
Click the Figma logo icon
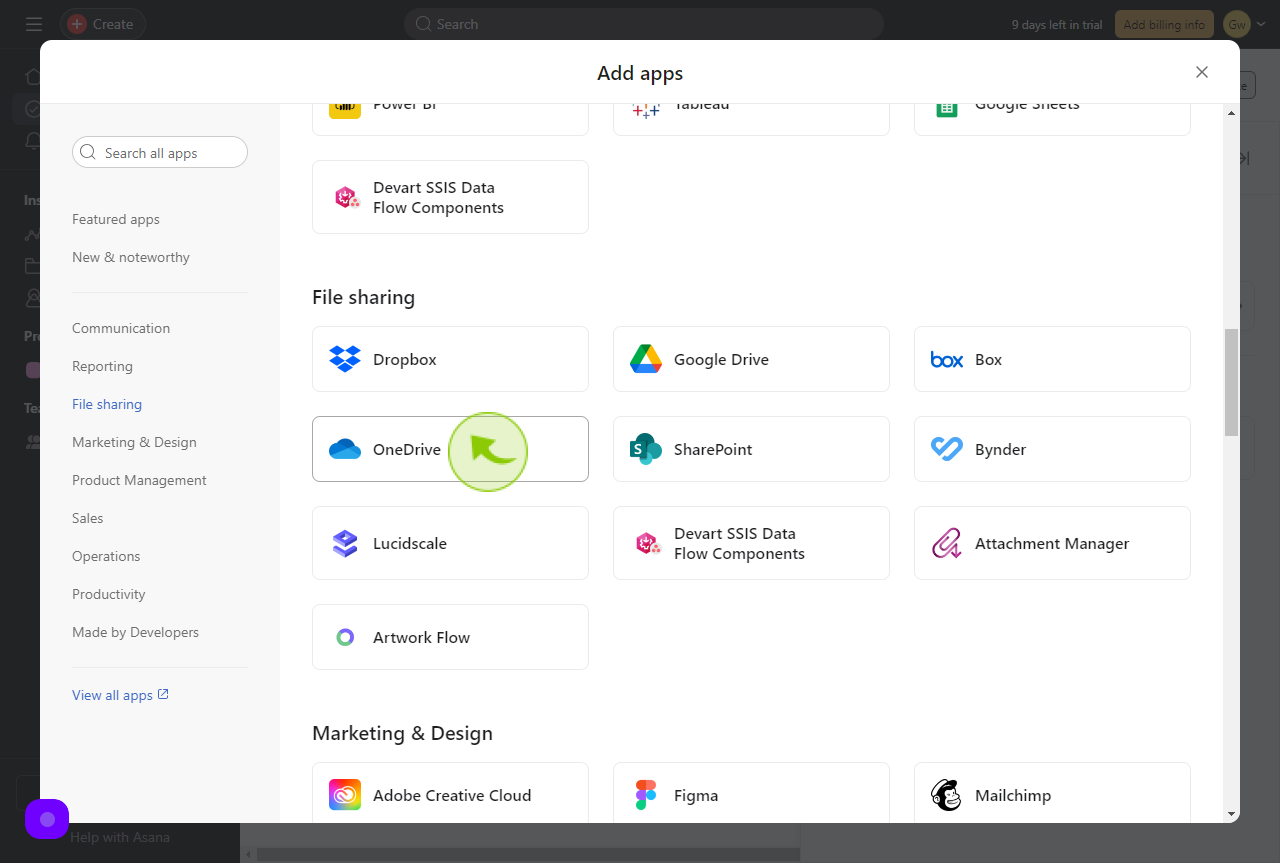tap(646, 795)
